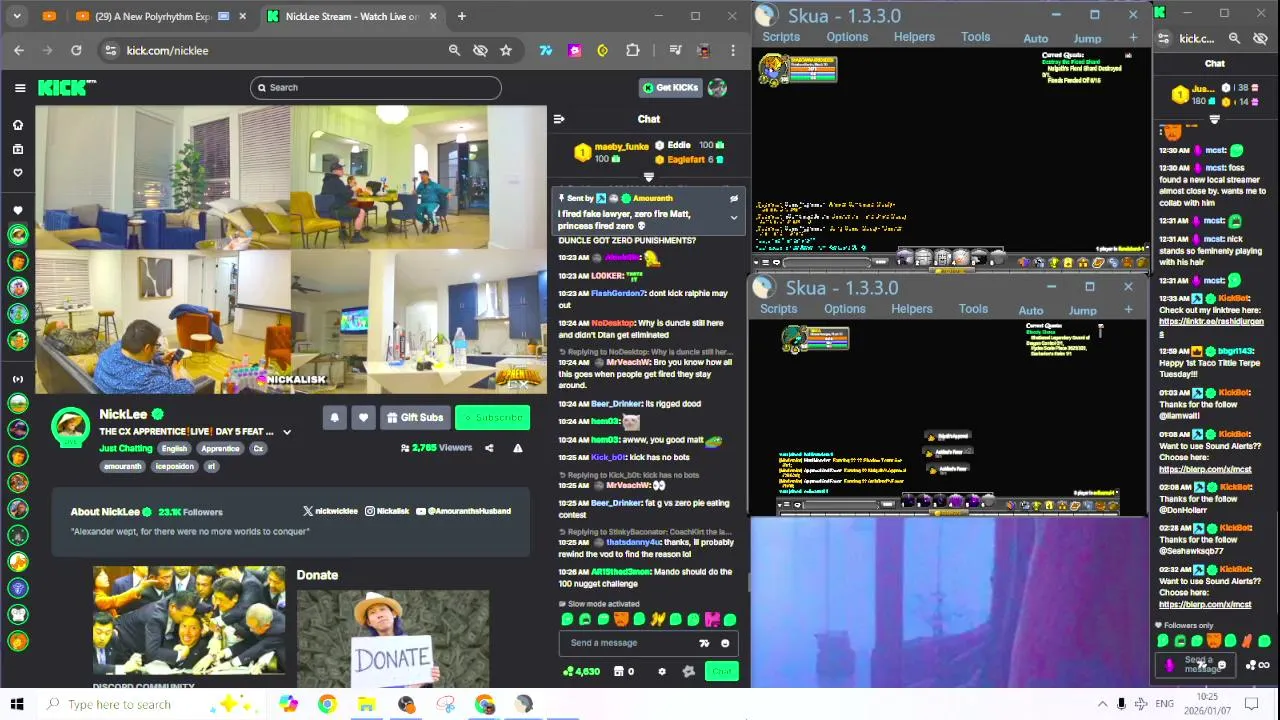Click the green Subscribe button

pos(492,418)
